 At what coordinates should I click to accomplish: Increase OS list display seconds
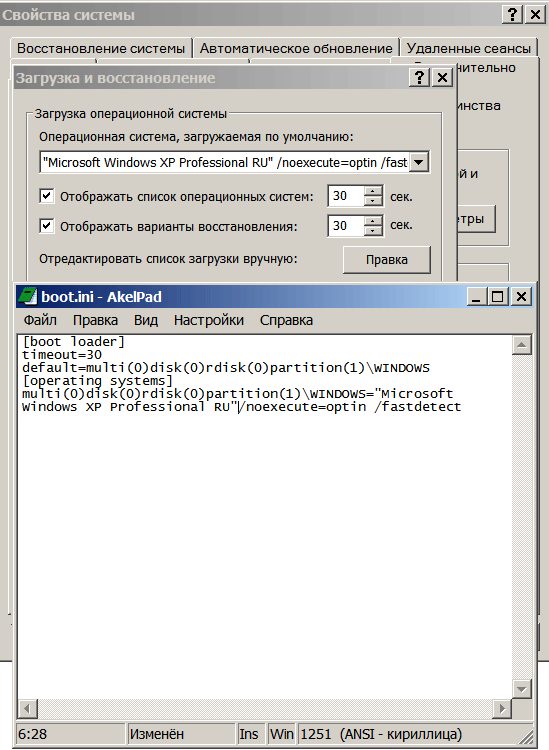[373, 191]
